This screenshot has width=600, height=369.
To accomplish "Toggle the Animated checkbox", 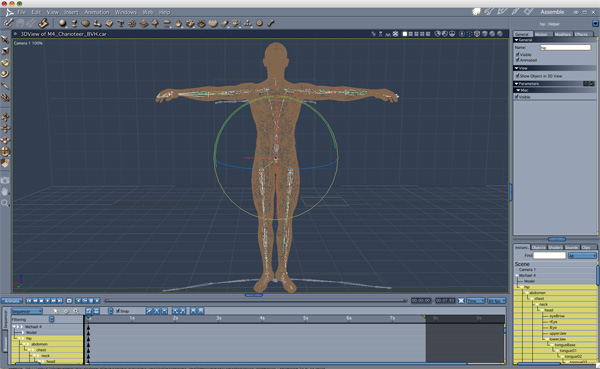I will (517, 60).
